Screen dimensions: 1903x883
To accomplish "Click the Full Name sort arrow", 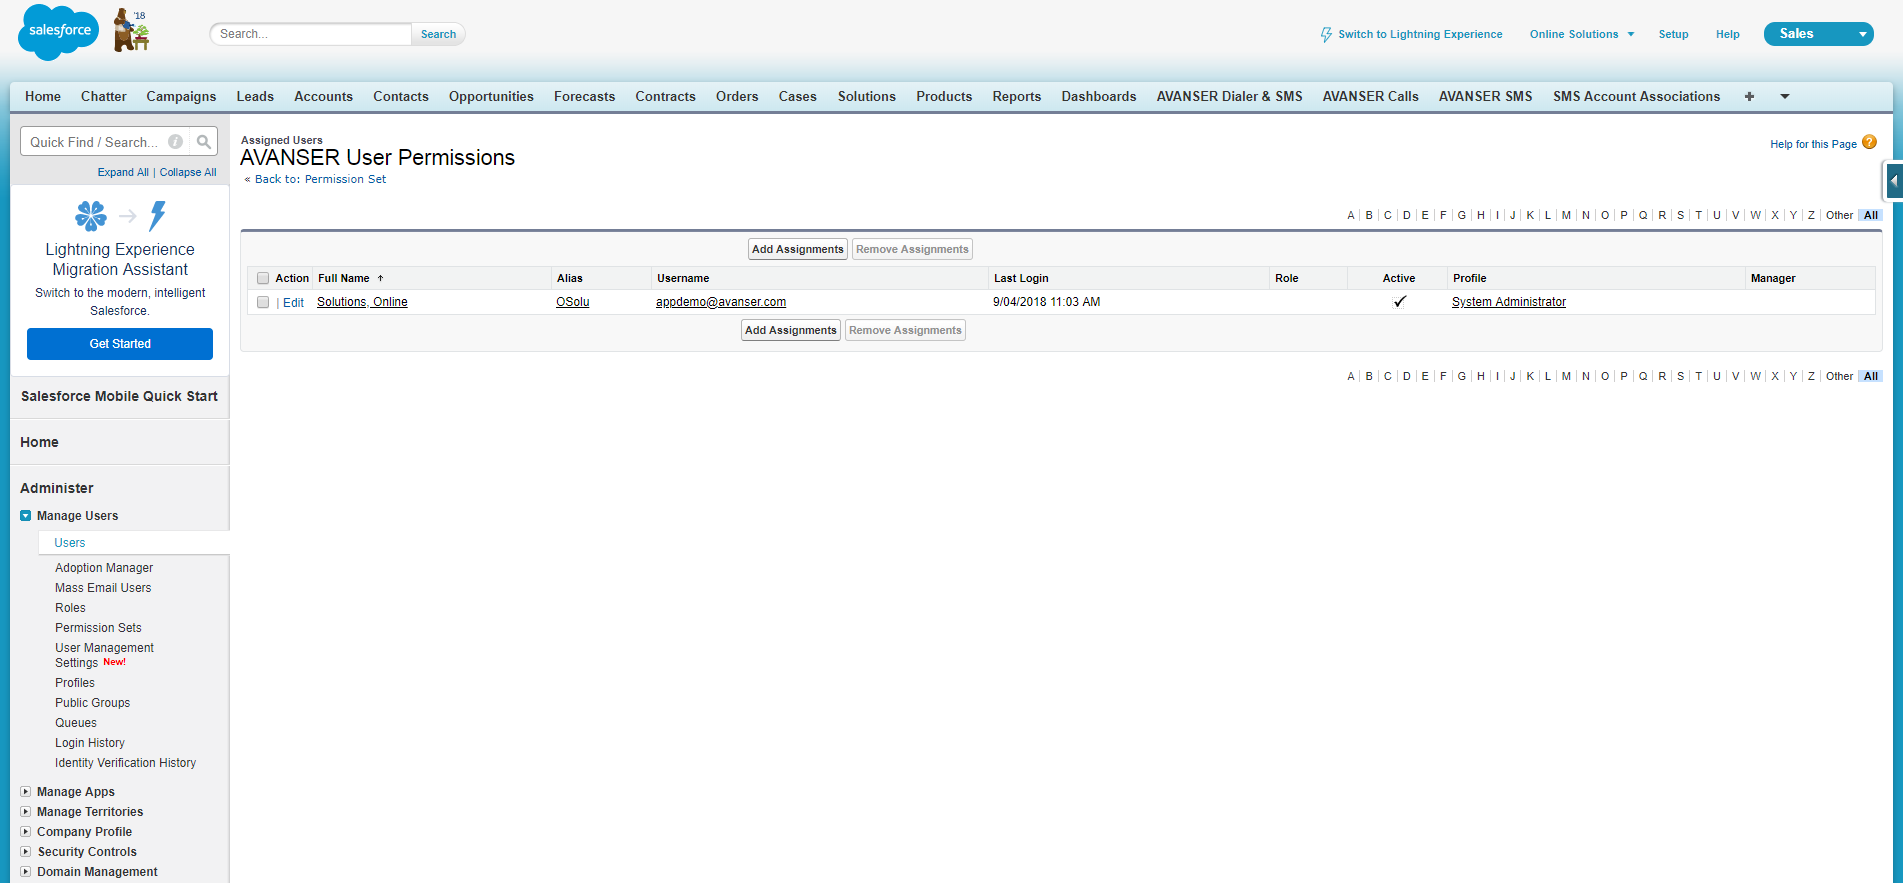I will tap(380, 278).
